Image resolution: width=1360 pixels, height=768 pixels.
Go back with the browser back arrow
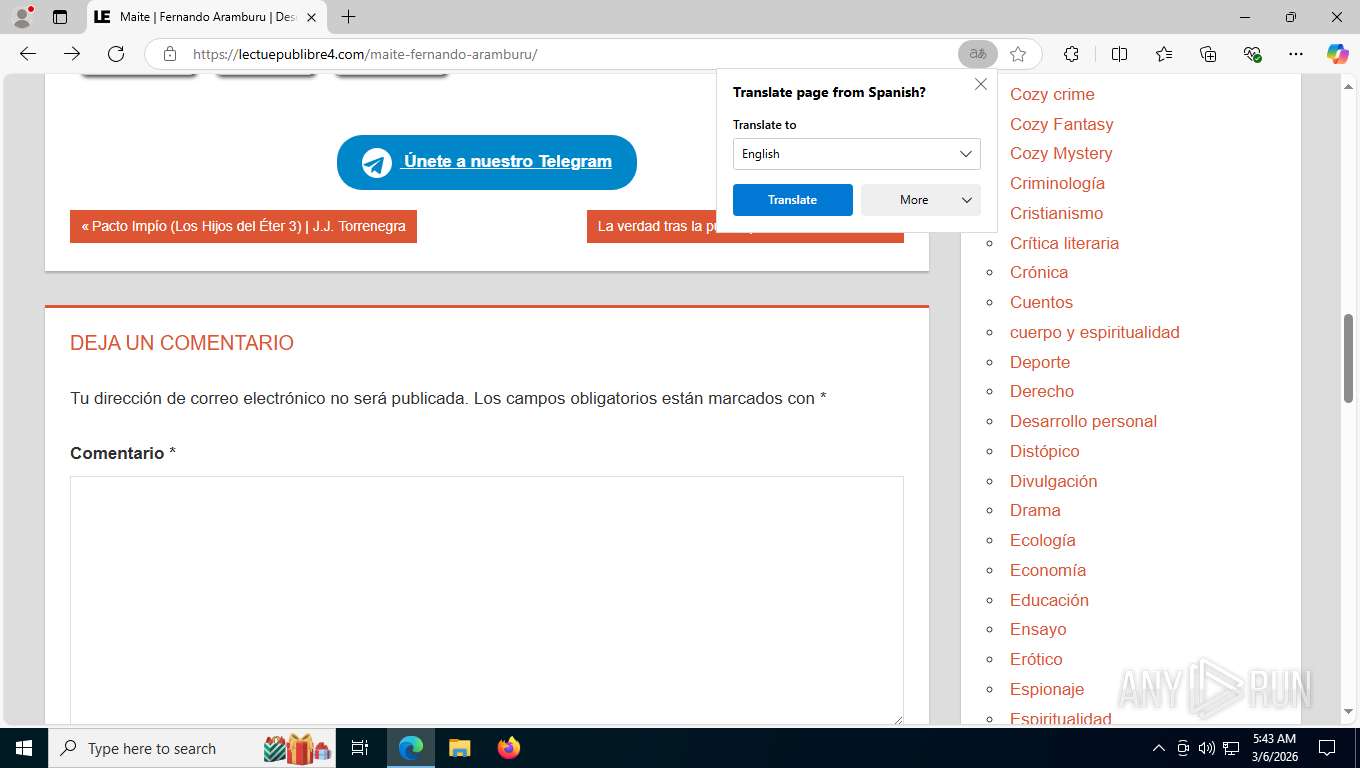pyautogui.click(x=28, y=54)
